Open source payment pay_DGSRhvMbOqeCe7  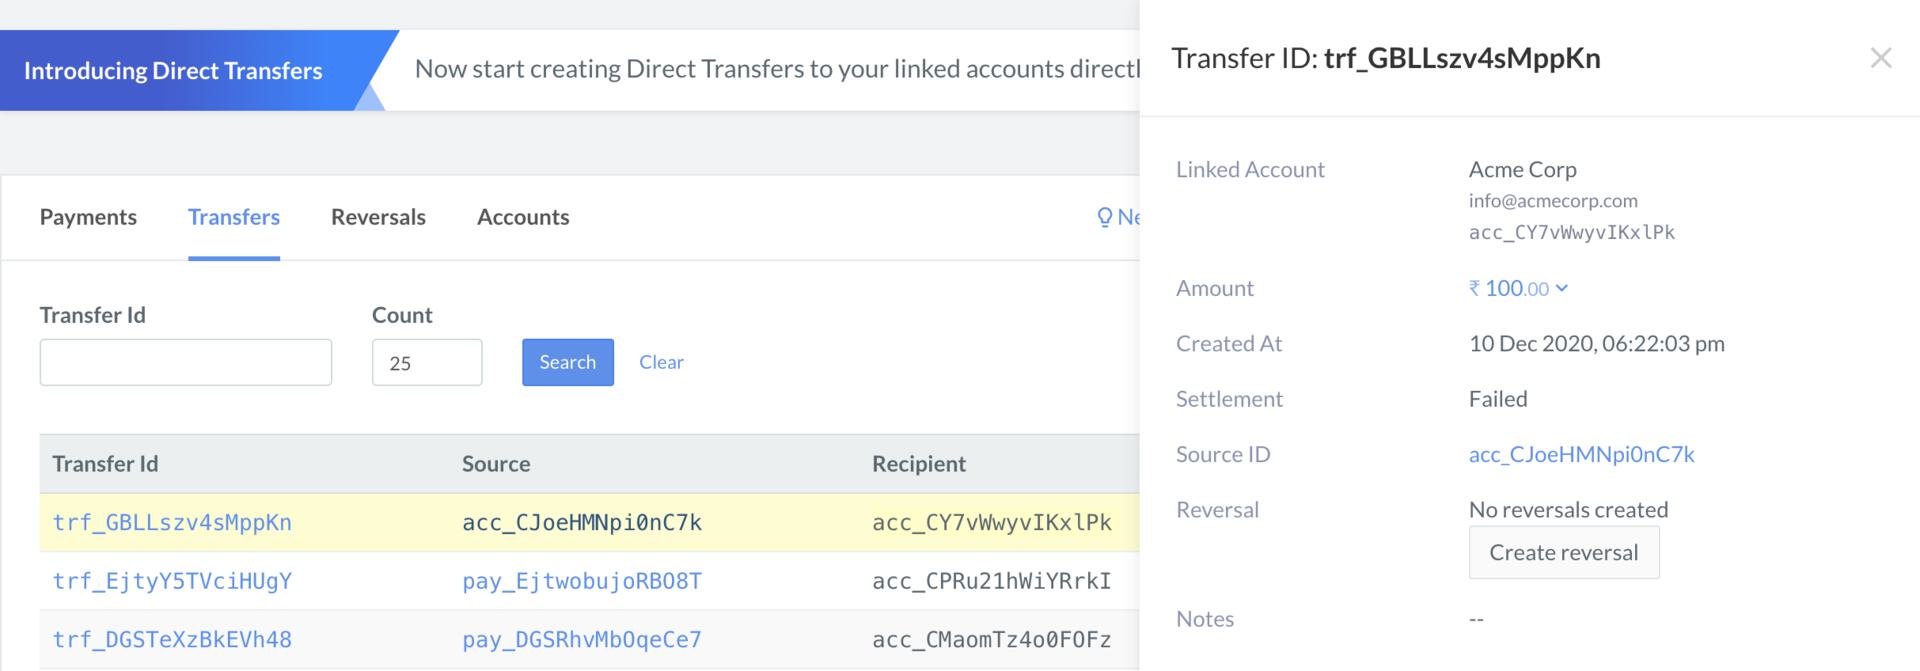[x=582, y=639]
